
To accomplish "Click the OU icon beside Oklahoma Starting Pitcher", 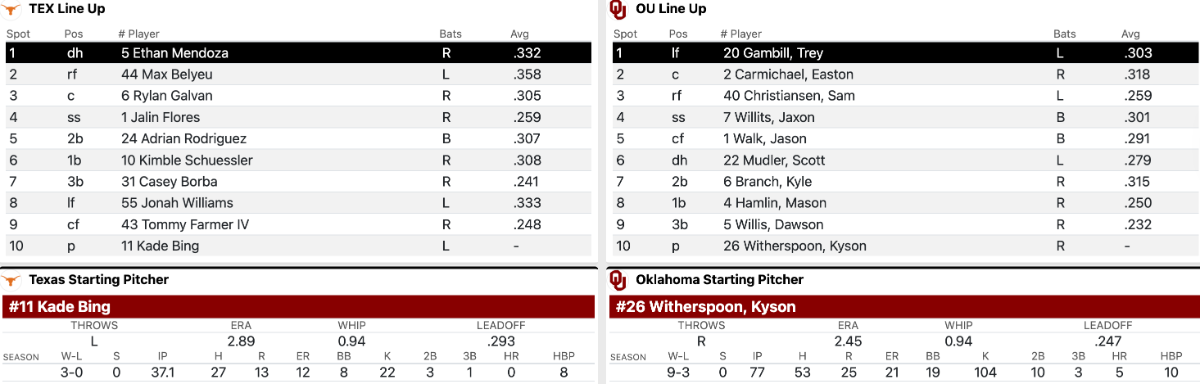I will click(617, 280).
